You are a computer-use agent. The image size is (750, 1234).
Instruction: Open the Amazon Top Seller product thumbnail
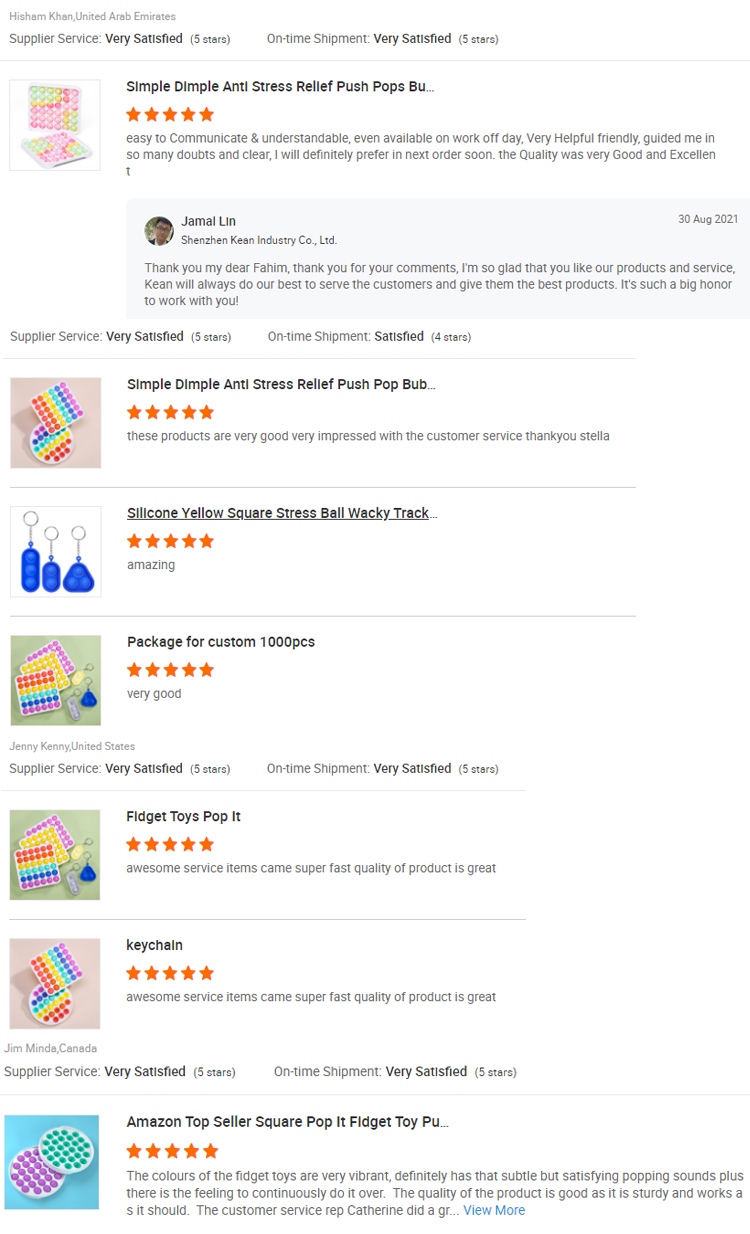[x=52, y=1162]
